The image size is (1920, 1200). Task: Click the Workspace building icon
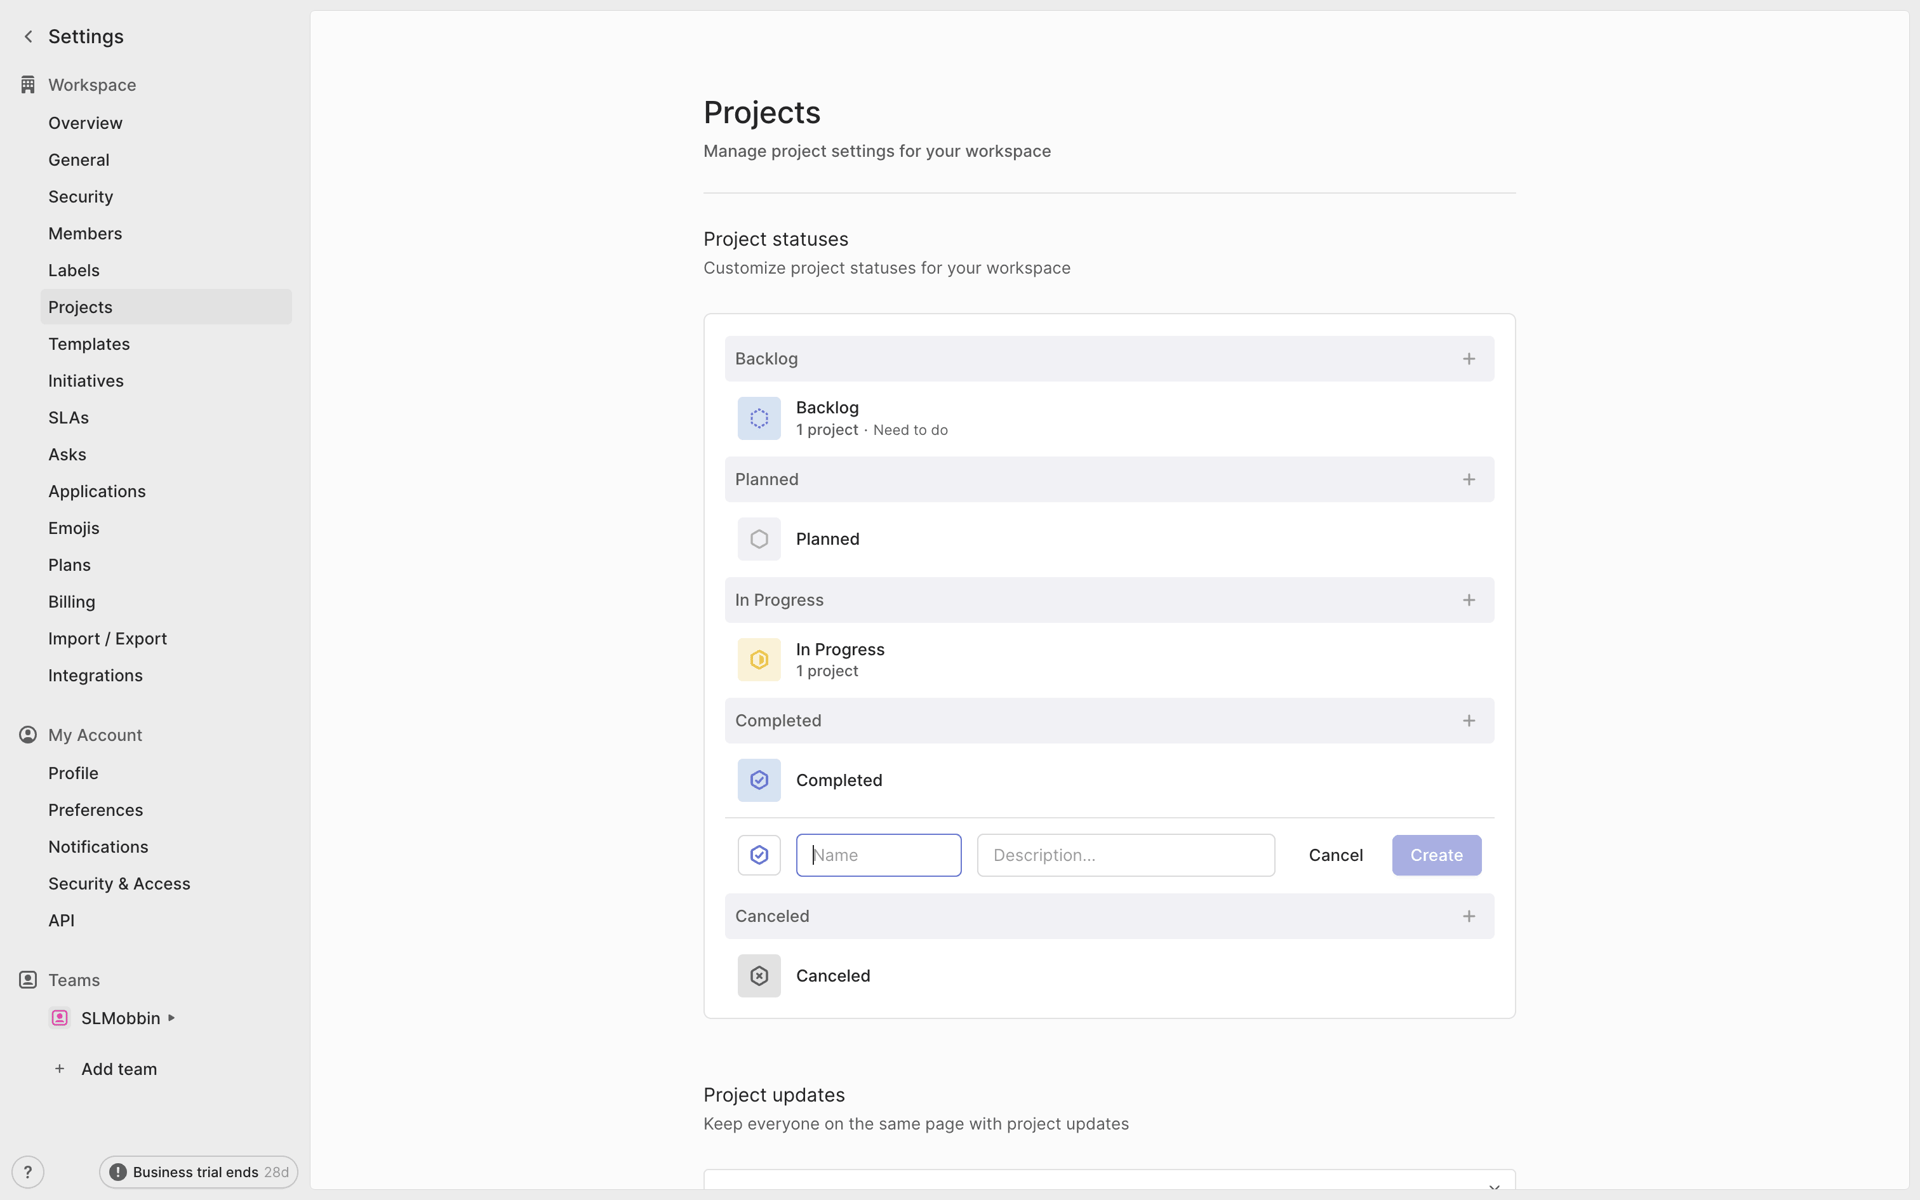point(28,85)
